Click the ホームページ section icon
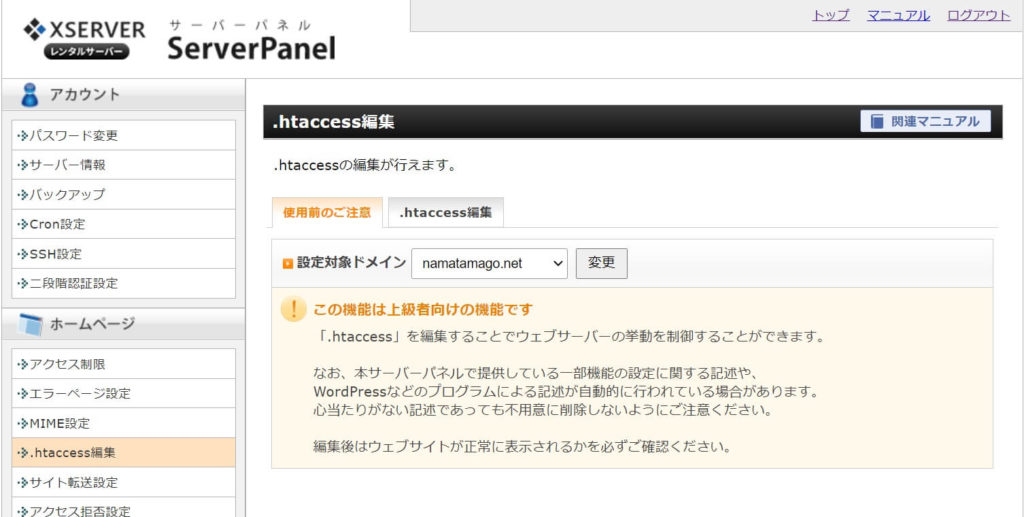 (x=30, y=324)
